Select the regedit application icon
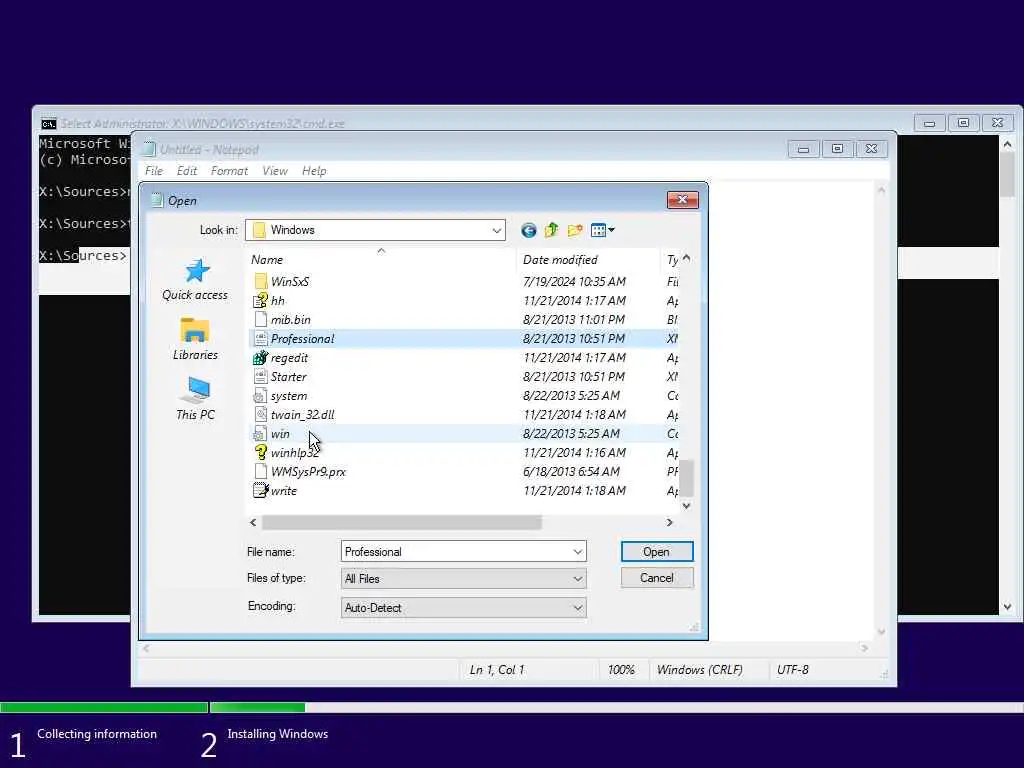Image resolution: width=1024 pixels, height=768 pixels. click(261, 357)
